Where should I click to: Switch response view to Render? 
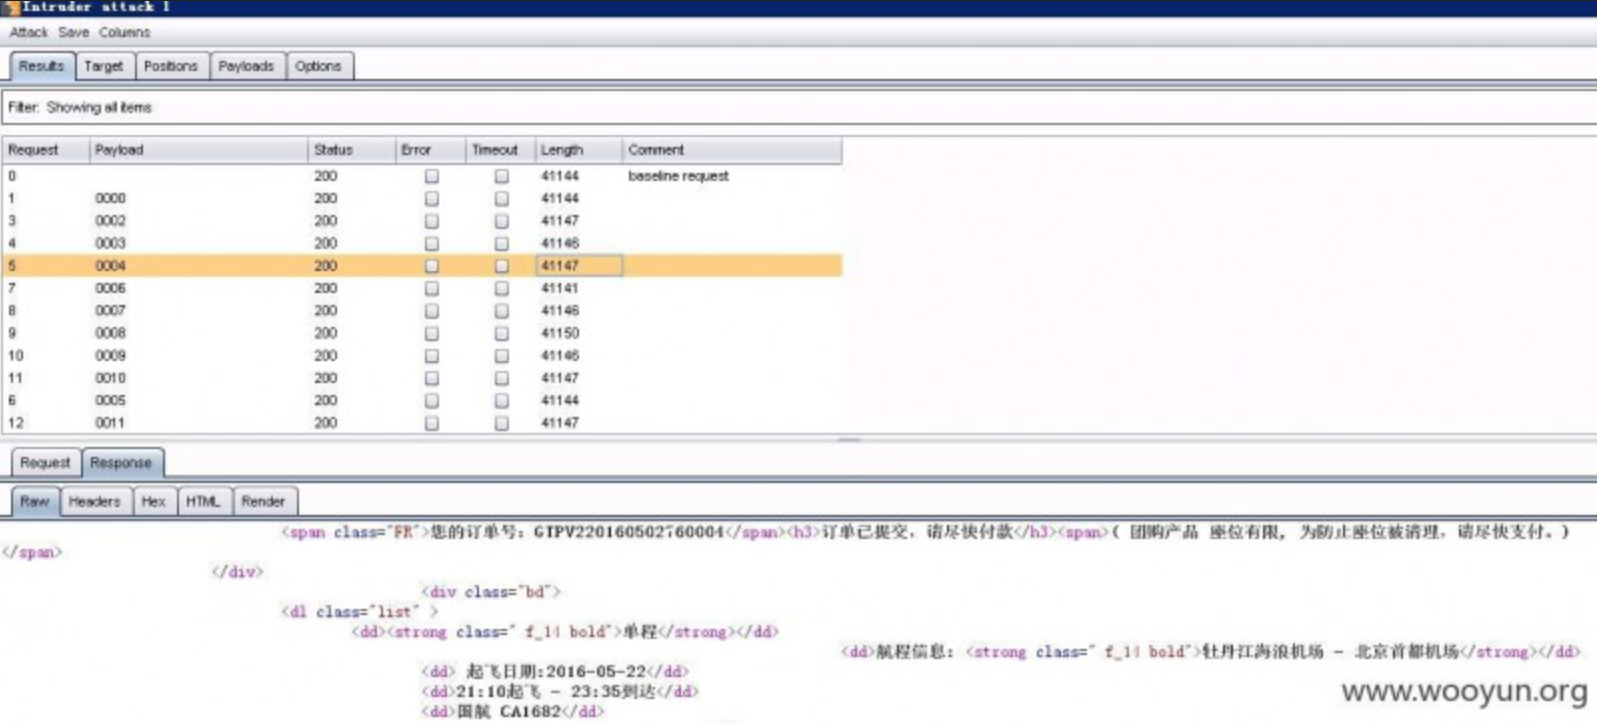263,502
